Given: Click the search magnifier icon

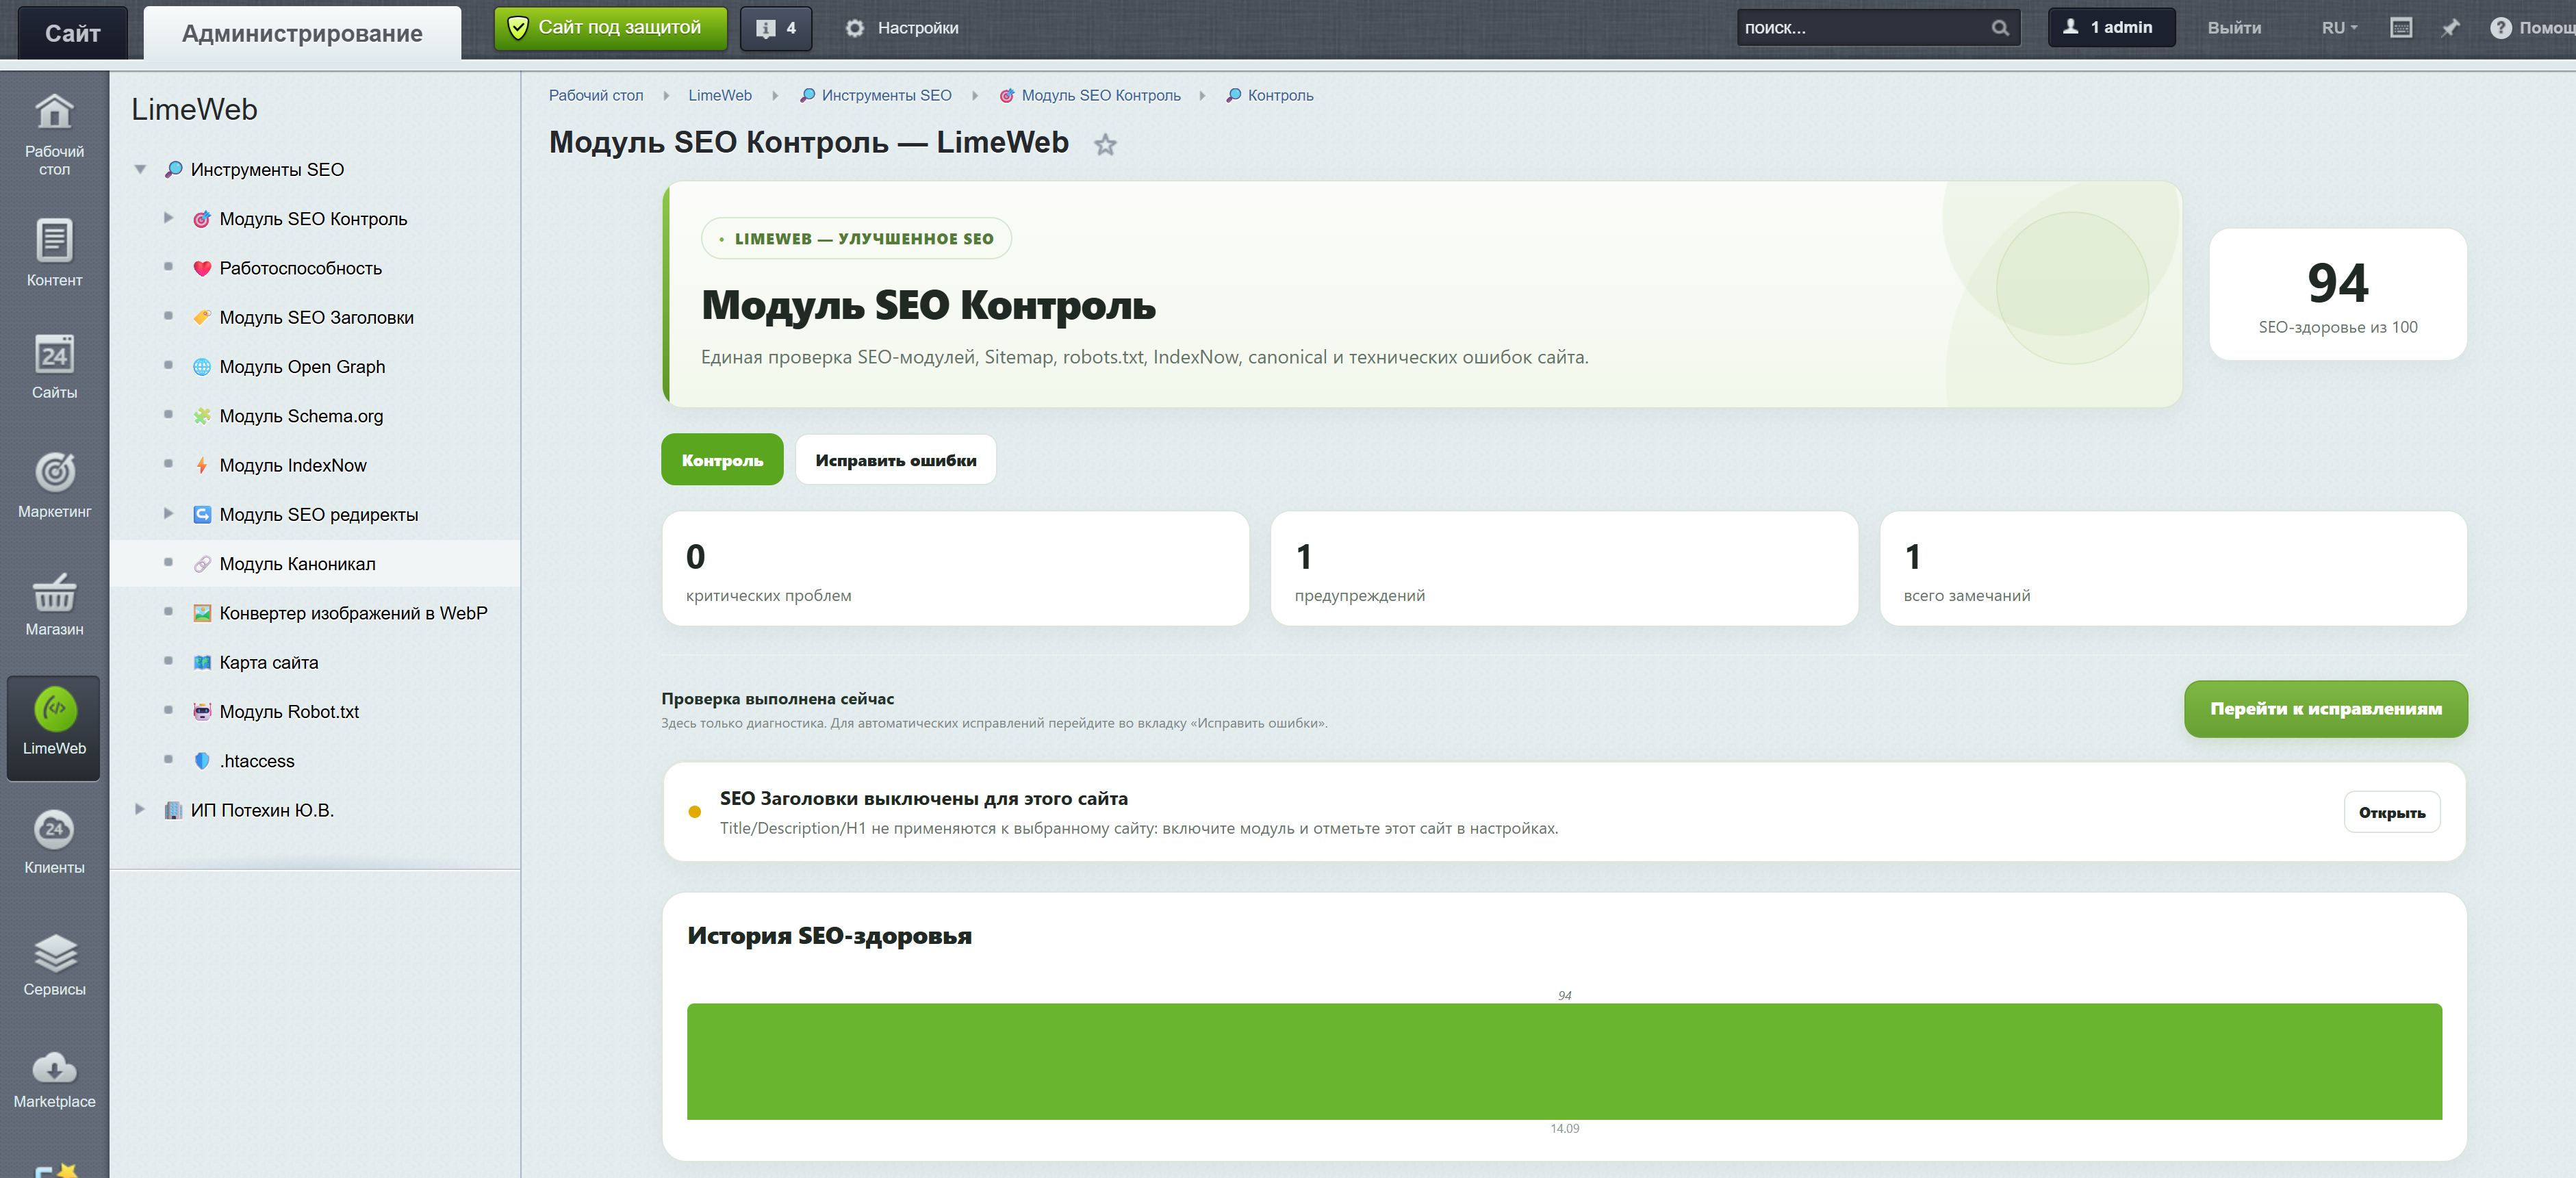Looking at the screenshot, I should coord(2000,28).
